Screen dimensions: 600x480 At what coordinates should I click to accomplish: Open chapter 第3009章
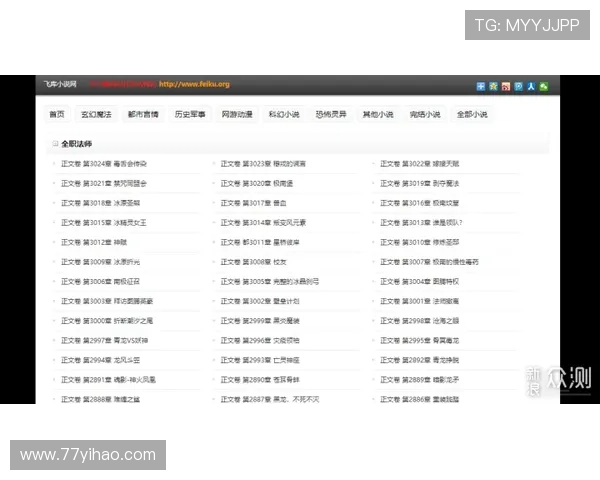(x=101, y=262)
